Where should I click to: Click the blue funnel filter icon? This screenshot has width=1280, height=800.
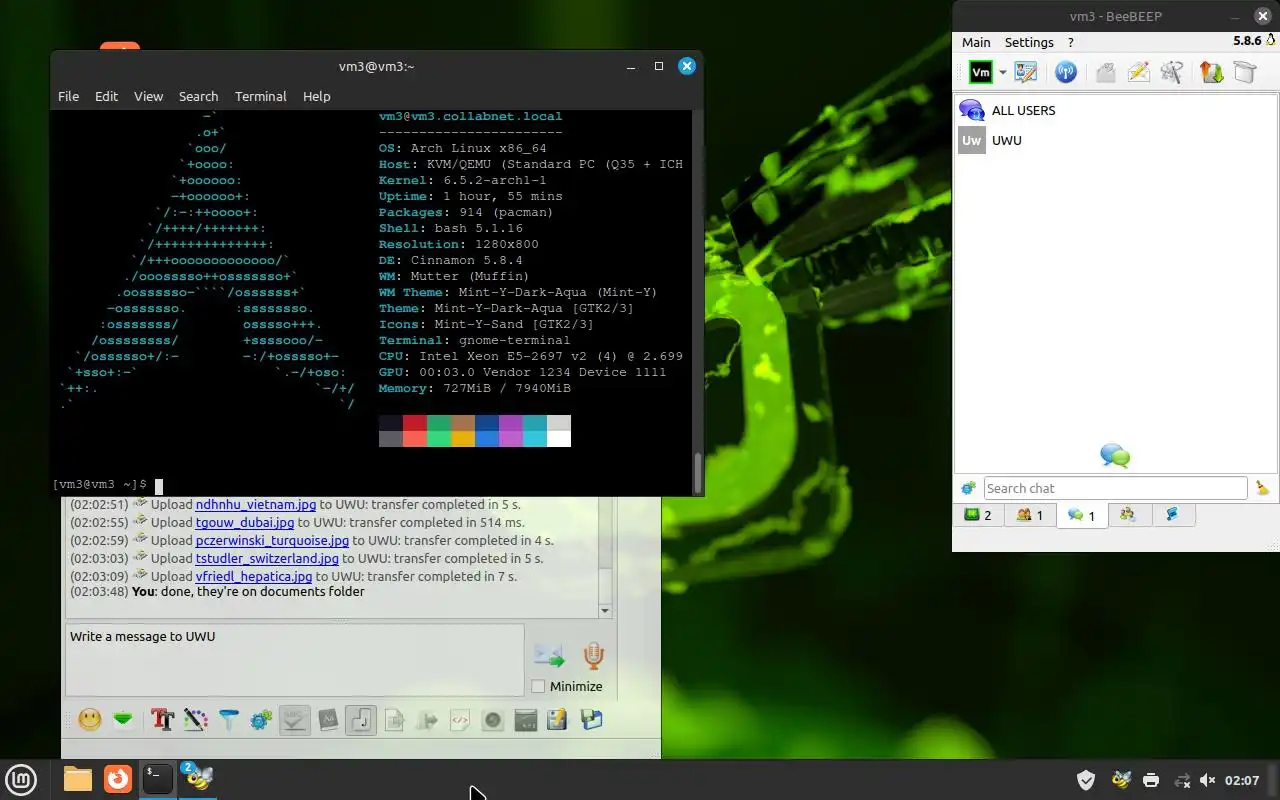[229, 719]
